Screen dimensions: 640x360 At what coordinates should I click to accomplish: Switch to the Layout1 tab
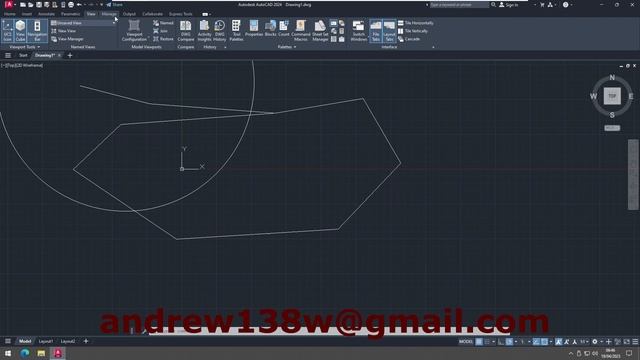click(x=46, y=342)
